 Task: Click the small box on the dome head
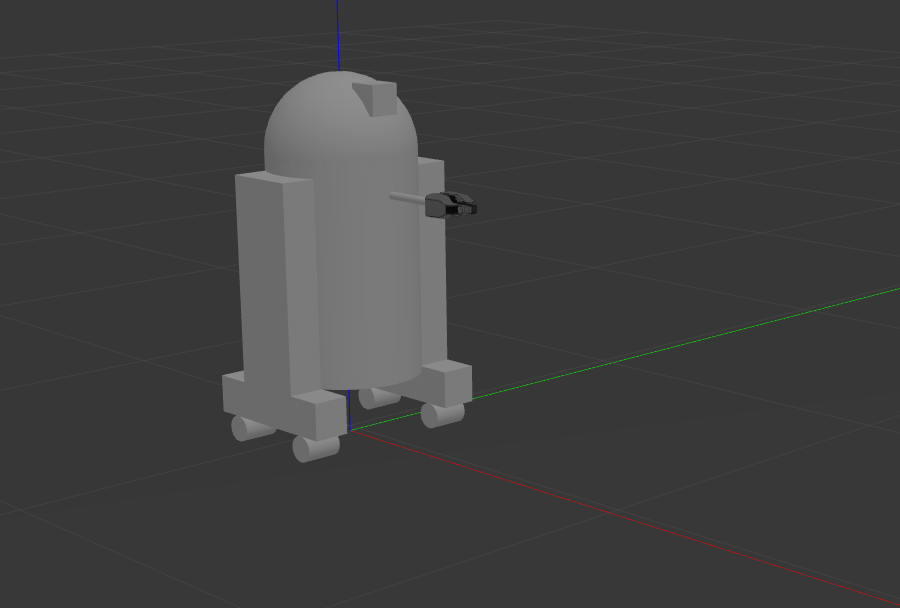pyautogui.click(x=375, y=99)
